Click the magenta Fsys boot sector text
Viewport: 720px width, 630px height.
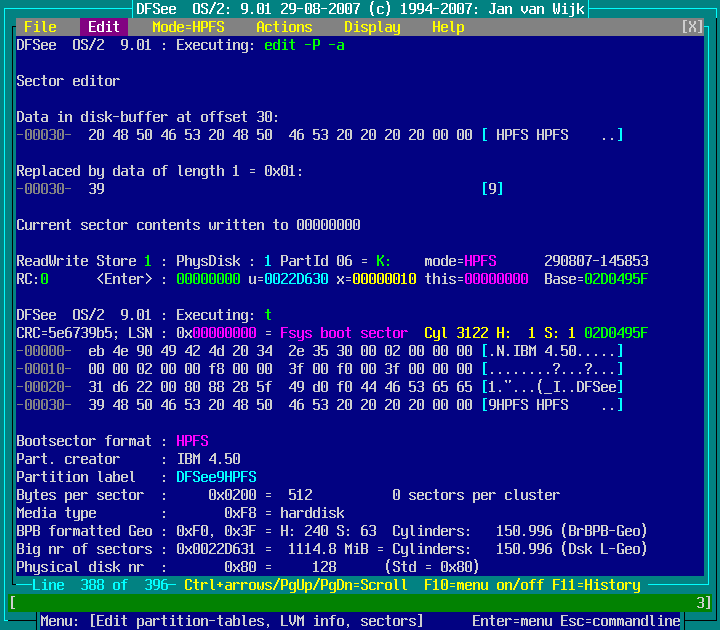tap(344, 333)
